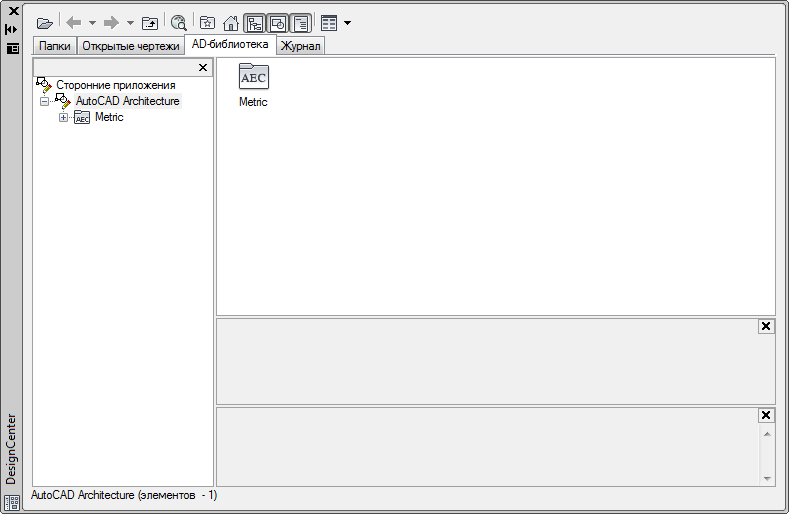
Task: Close the preview pane with its X
Action: [766, 326]
